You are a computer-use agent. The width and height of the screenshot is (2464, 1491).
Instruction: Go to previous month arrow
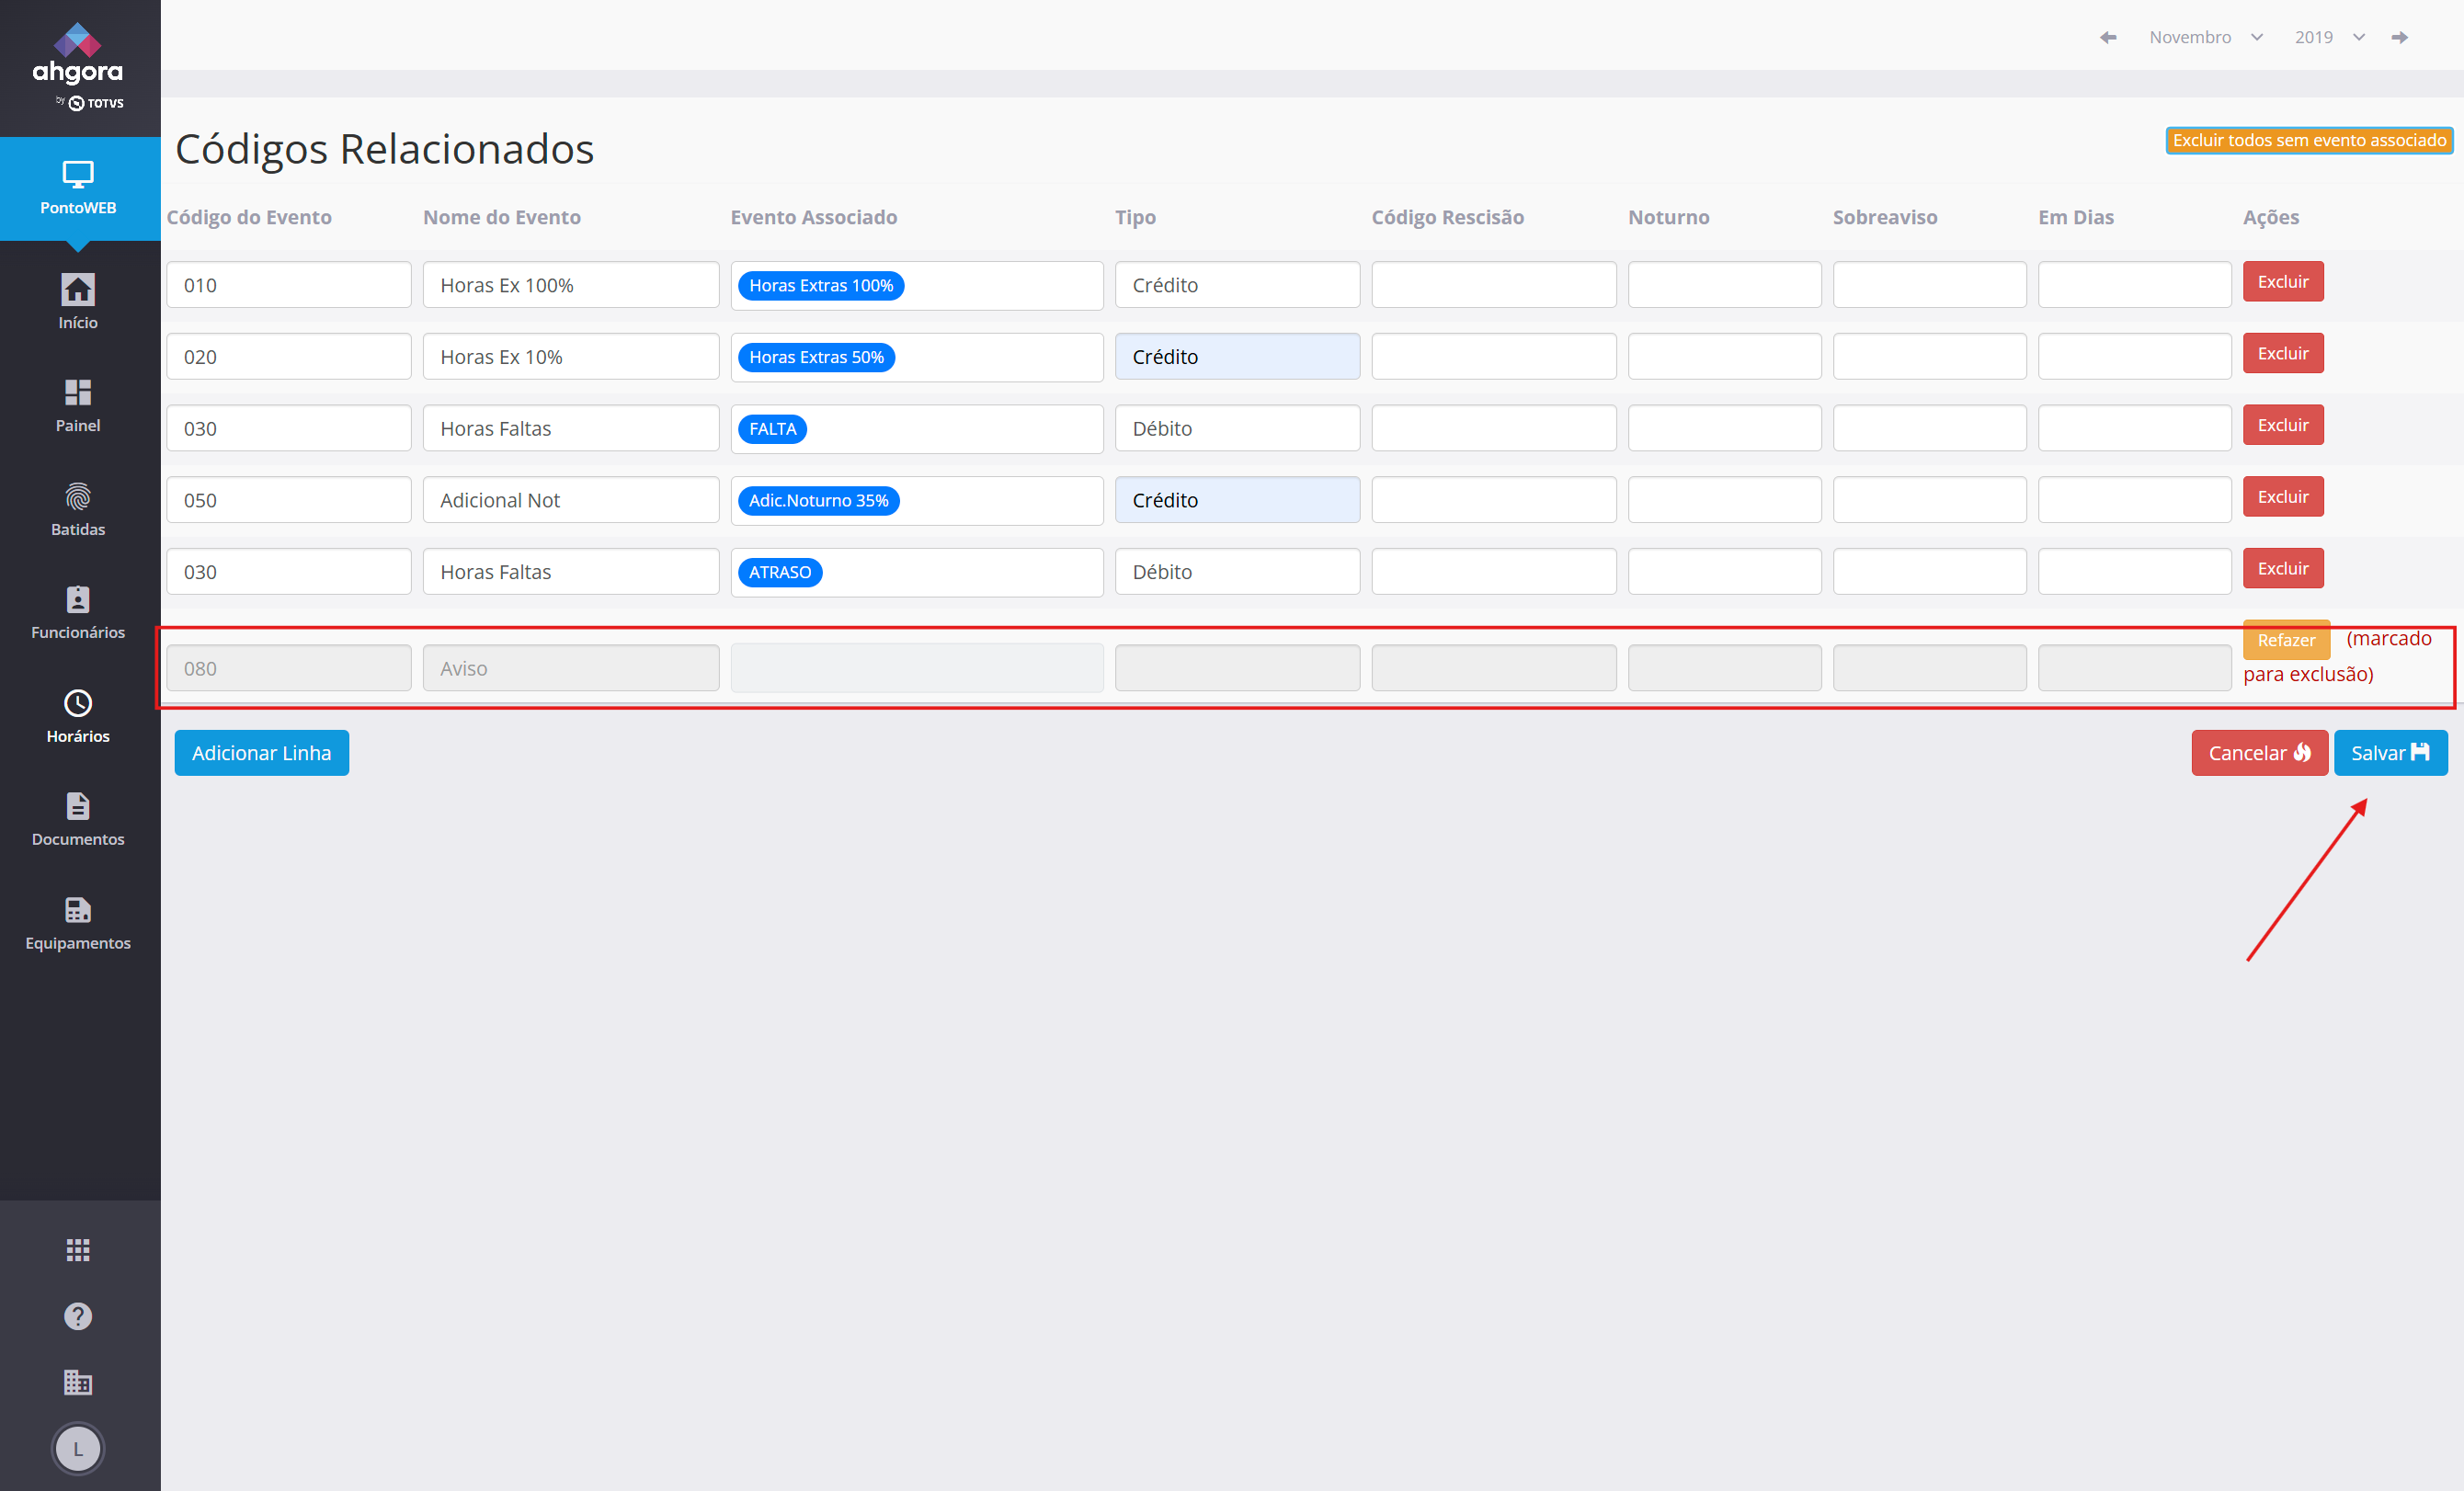point(2108,37)
